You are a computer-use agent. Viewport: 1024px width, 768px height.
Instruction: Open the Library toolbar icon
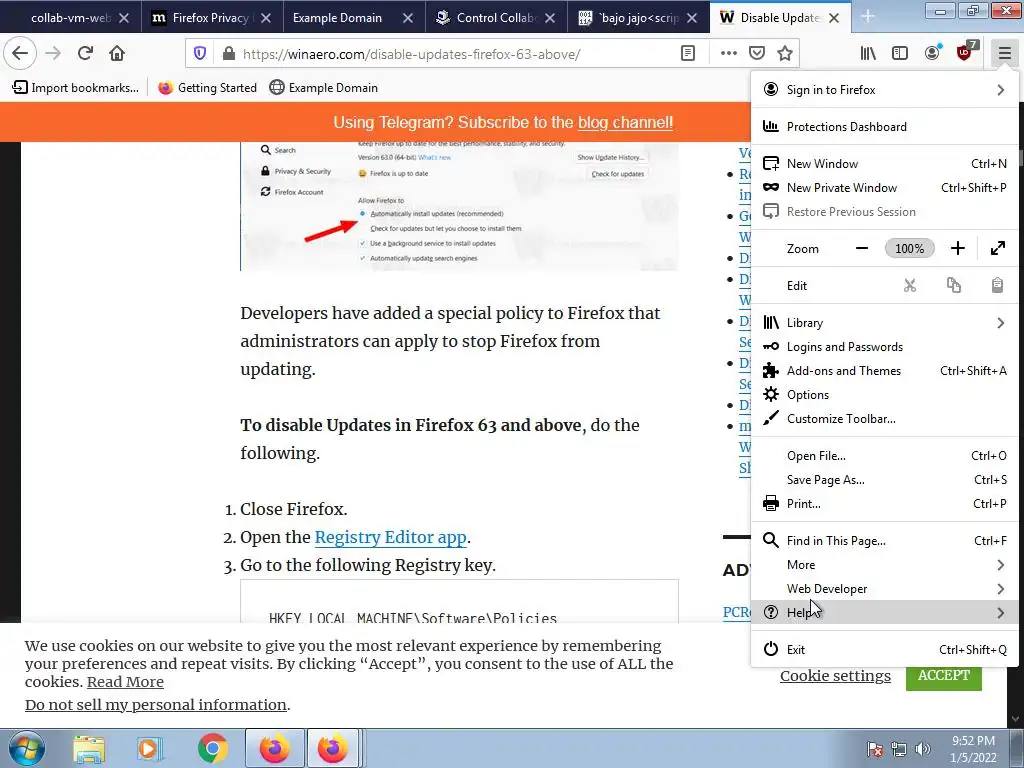868,54
